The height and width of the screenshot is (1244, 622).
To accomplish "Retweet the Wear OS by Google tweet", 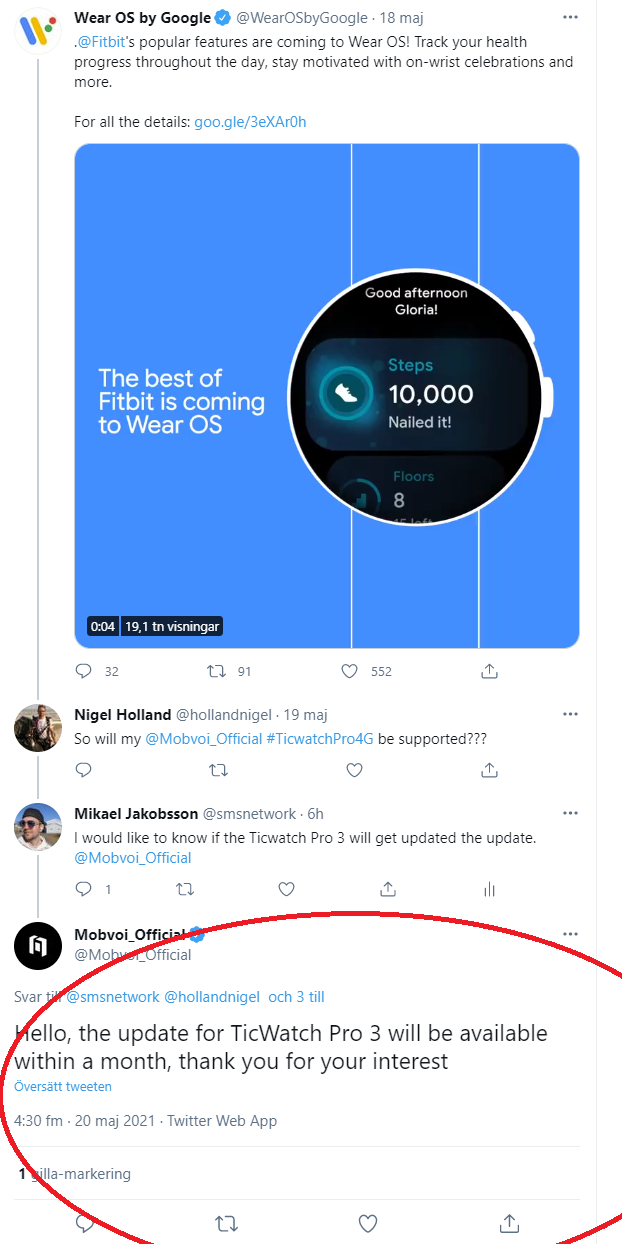I will coord(215,671).
